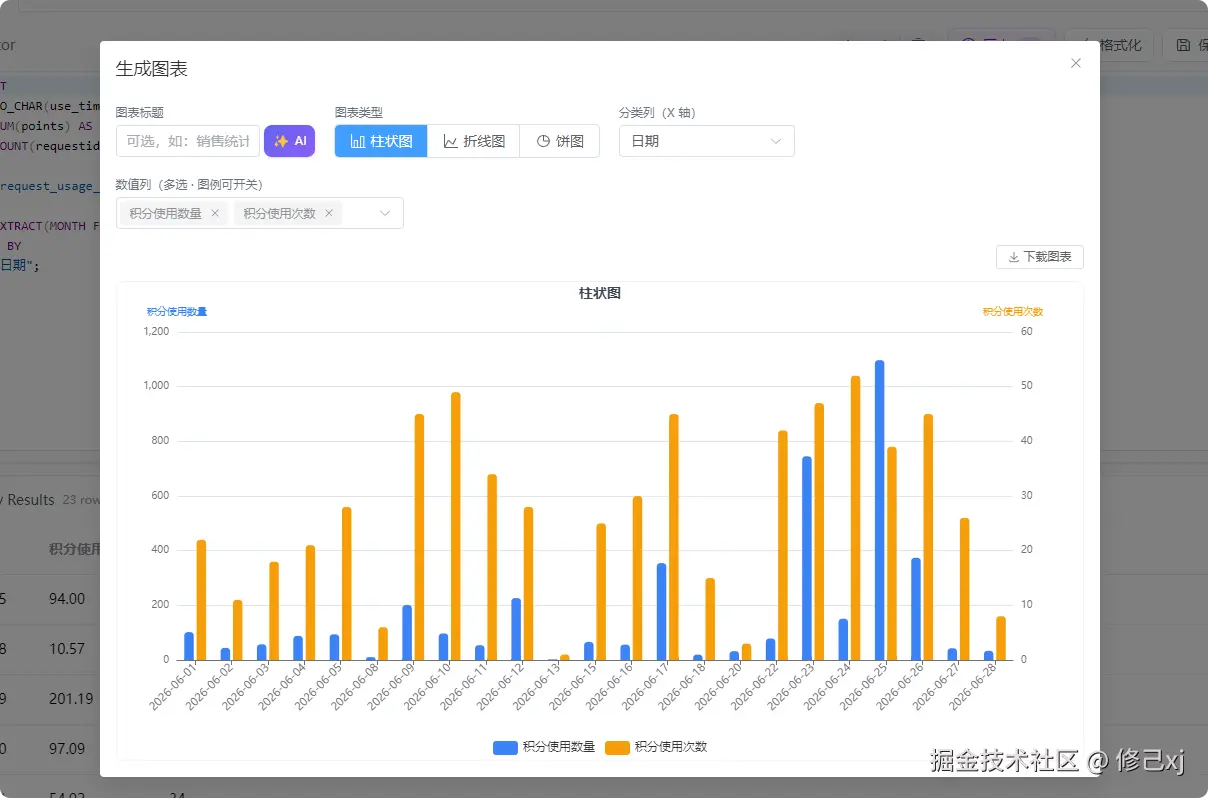Screen dimensions: 1208x798
Task: Click the orange legend color swatch
Action: point(617,747)
